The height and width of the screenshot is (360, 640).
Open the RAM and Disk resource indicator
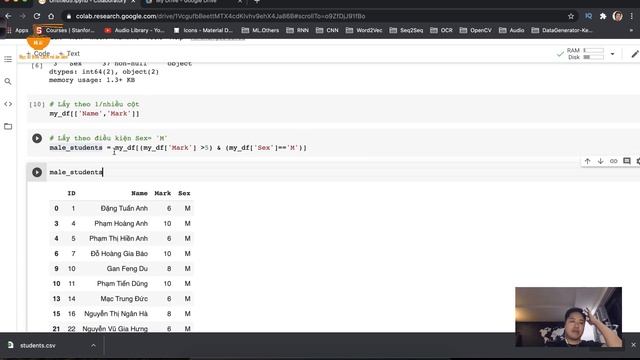click(586, 53)
